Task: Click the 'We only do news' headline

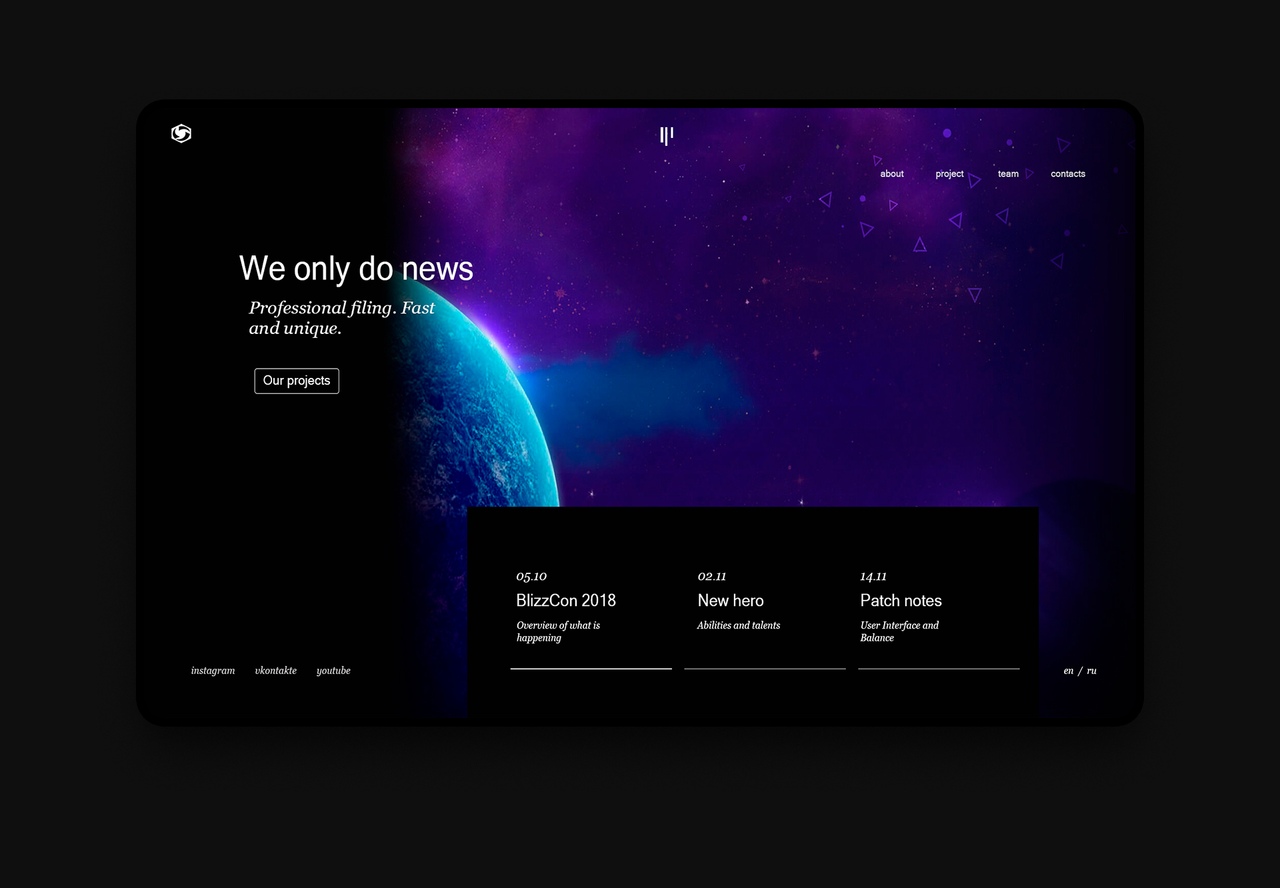Action: (356, 269)
